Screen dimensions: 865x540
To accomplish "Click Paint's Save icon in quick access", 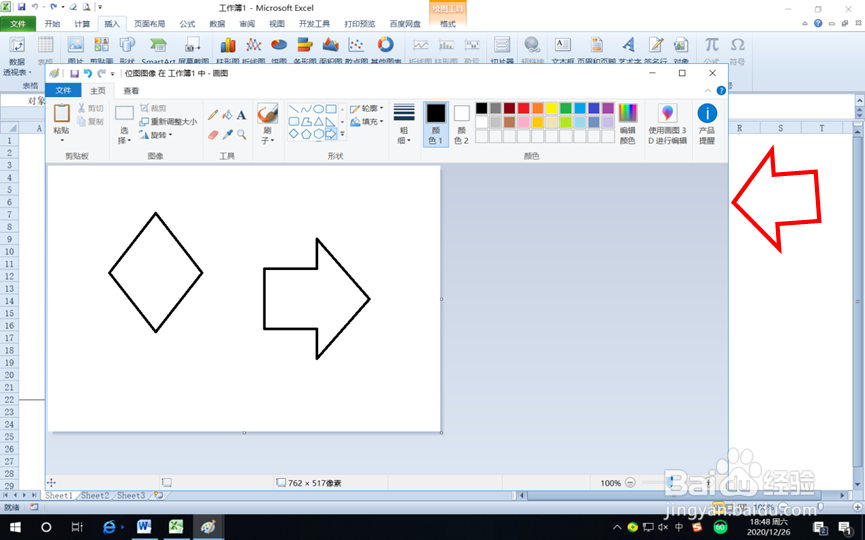I will tap(74, 73).
